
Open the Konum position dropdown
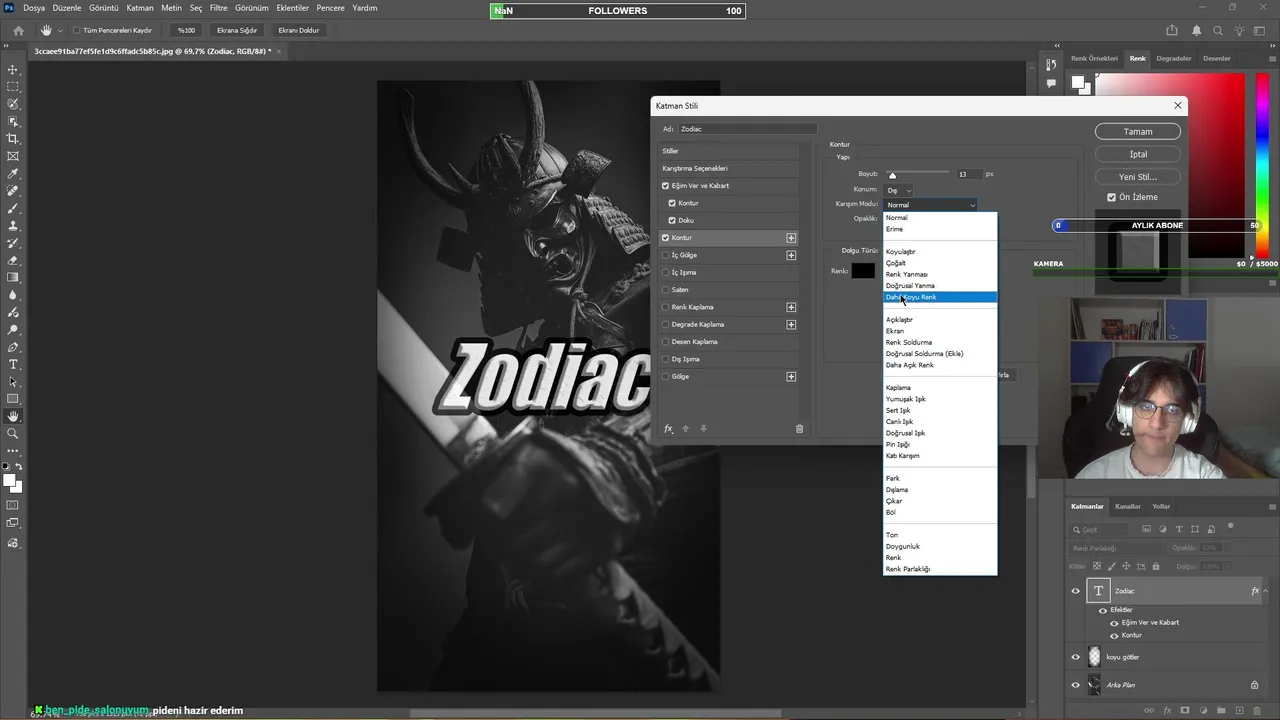pos(900,190)
